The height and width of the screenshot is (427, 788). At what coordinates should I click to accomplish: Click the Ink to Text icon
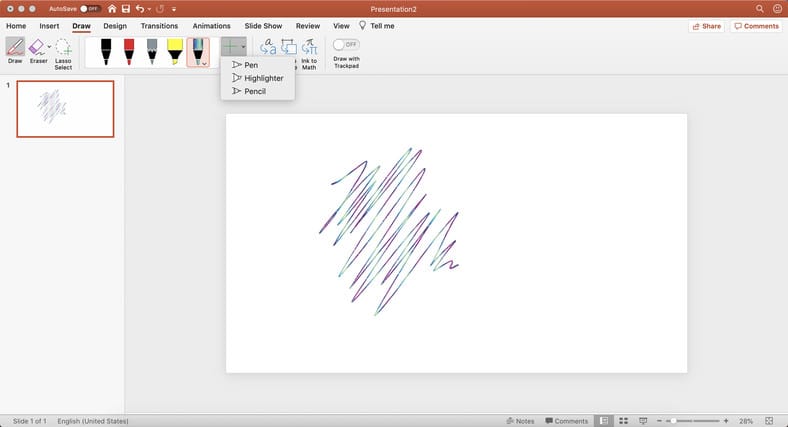tap(268, 47)
